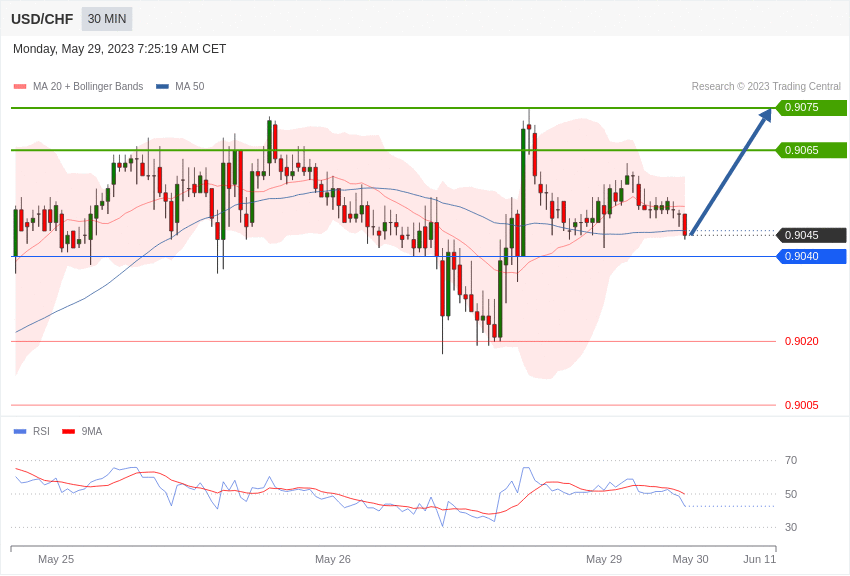This screenshot has height=576, width=850.
Task: Click the May 25 date axis label
Action: coord(56,559)
